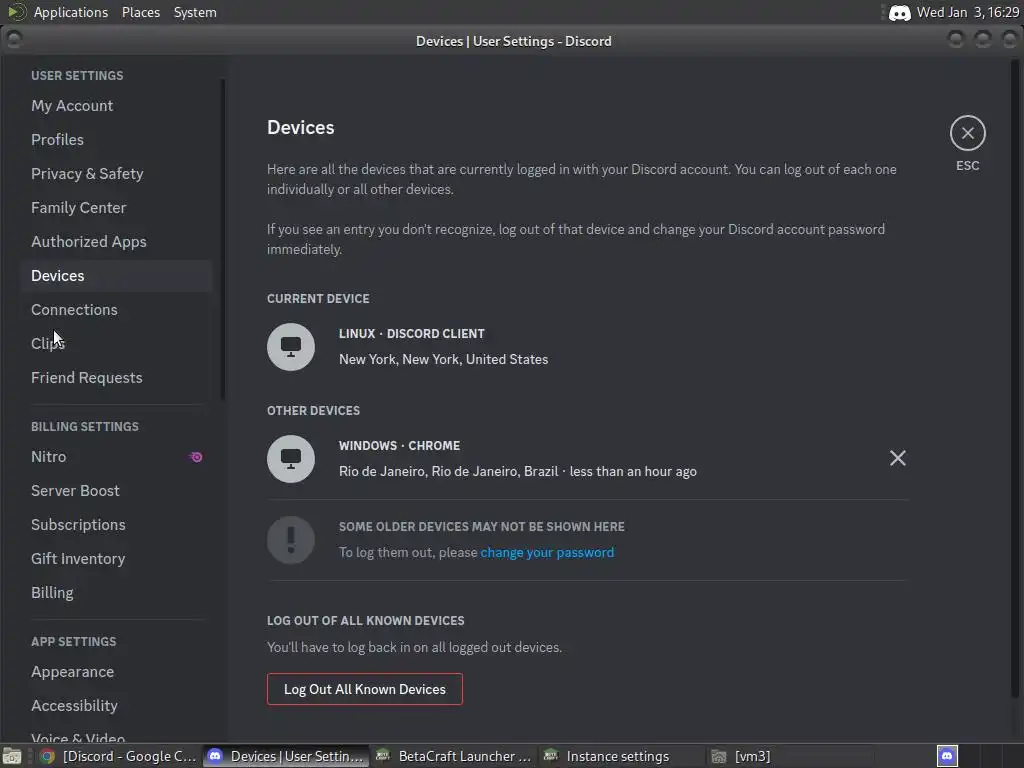Screen dimensions: 1024x768
Task: Go to Profiles settings
Action: 116,140
